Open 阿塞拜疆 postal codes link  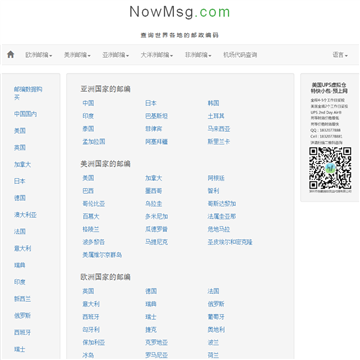[x=156, y=142]
